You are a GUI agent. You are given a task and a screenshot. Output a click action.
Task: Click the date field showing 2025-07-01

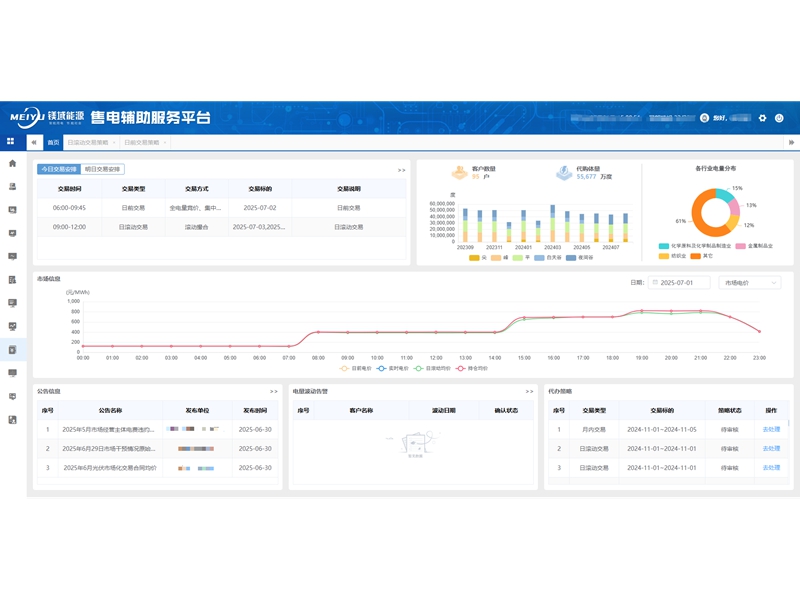680,283
